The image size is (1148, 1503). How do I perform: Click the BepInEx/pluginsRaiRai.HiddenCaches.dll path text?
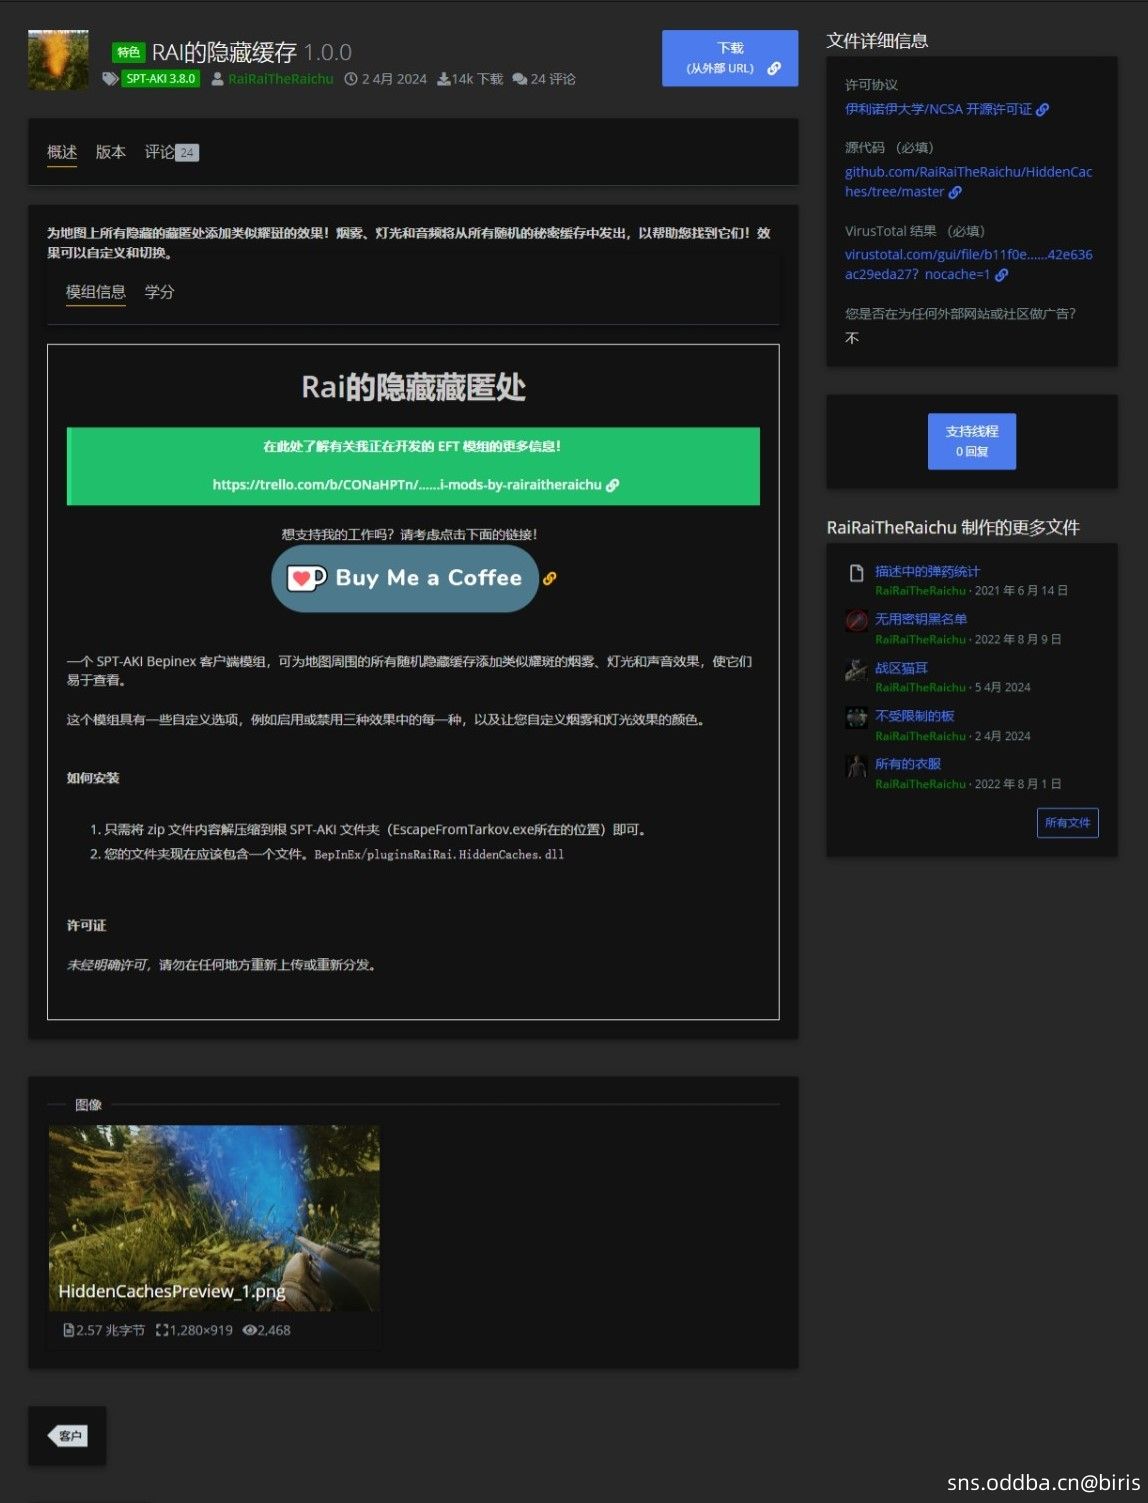tap(439, 855)
